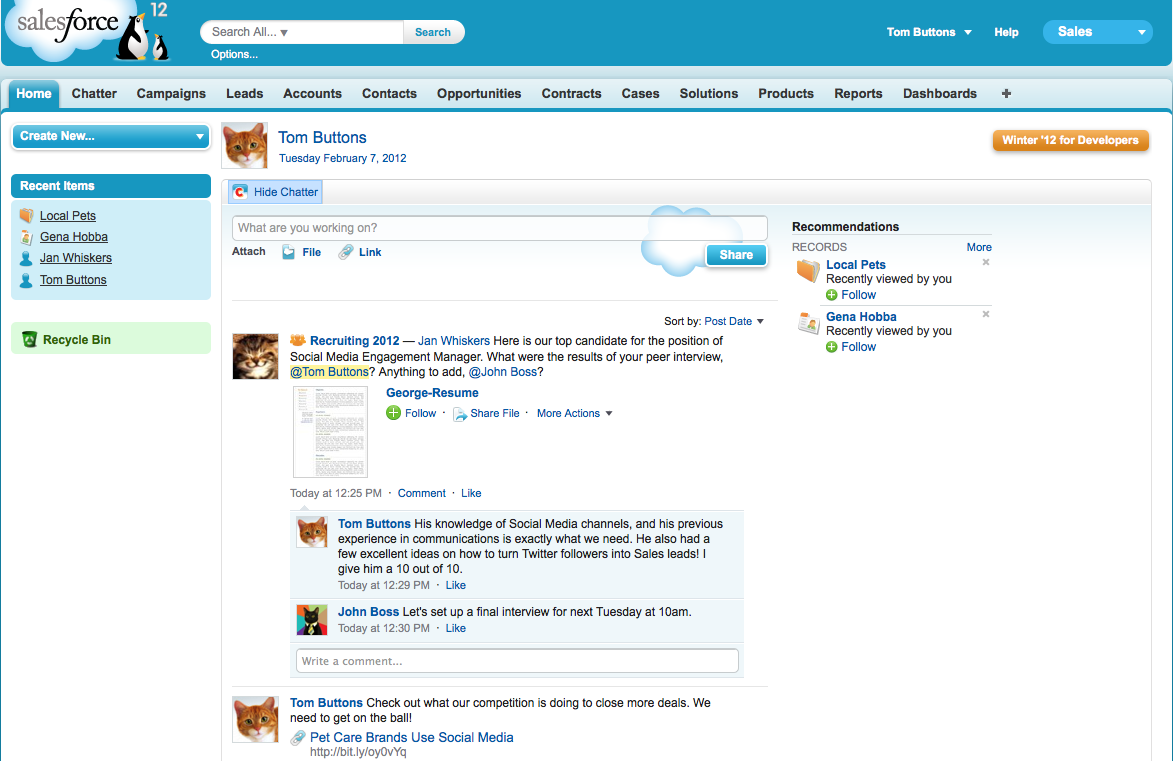This screenshot has width=1173, height=761.
Task: Open Winter '12 for Developers
Action: pyautogui.click(x=1071, y=140)
